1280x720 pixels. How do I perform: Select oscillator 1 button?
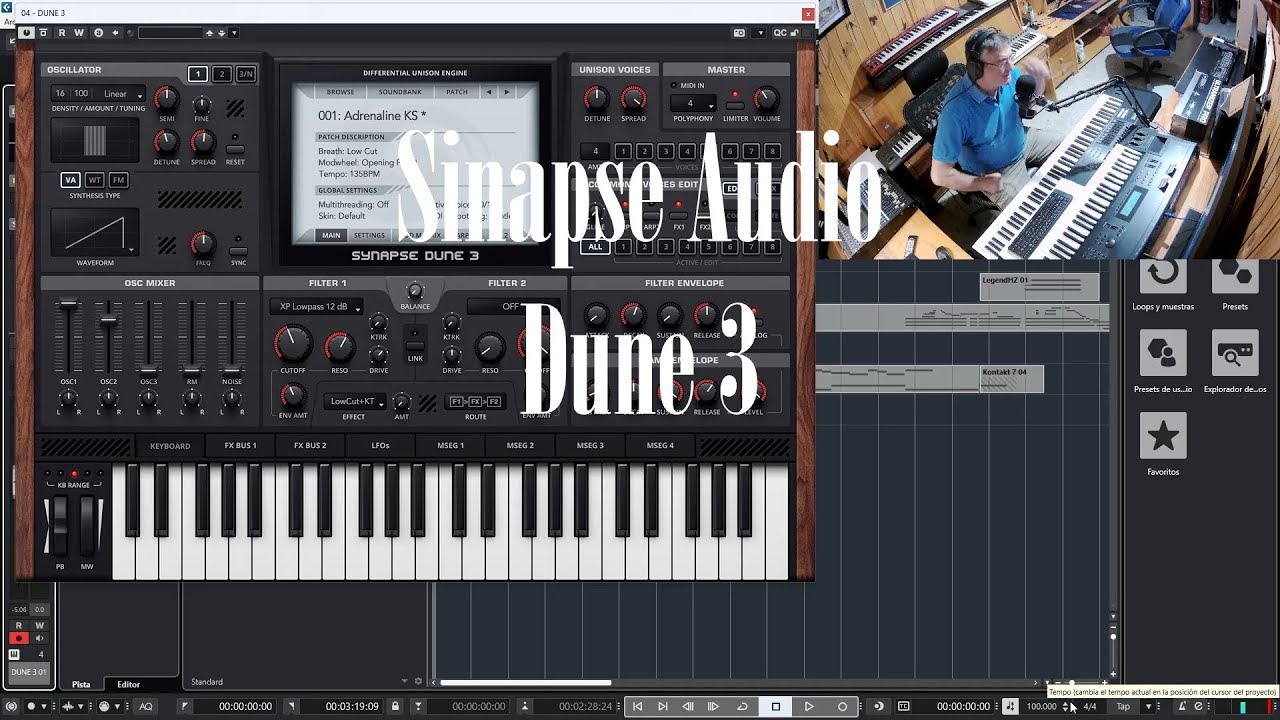click(198, 74)
